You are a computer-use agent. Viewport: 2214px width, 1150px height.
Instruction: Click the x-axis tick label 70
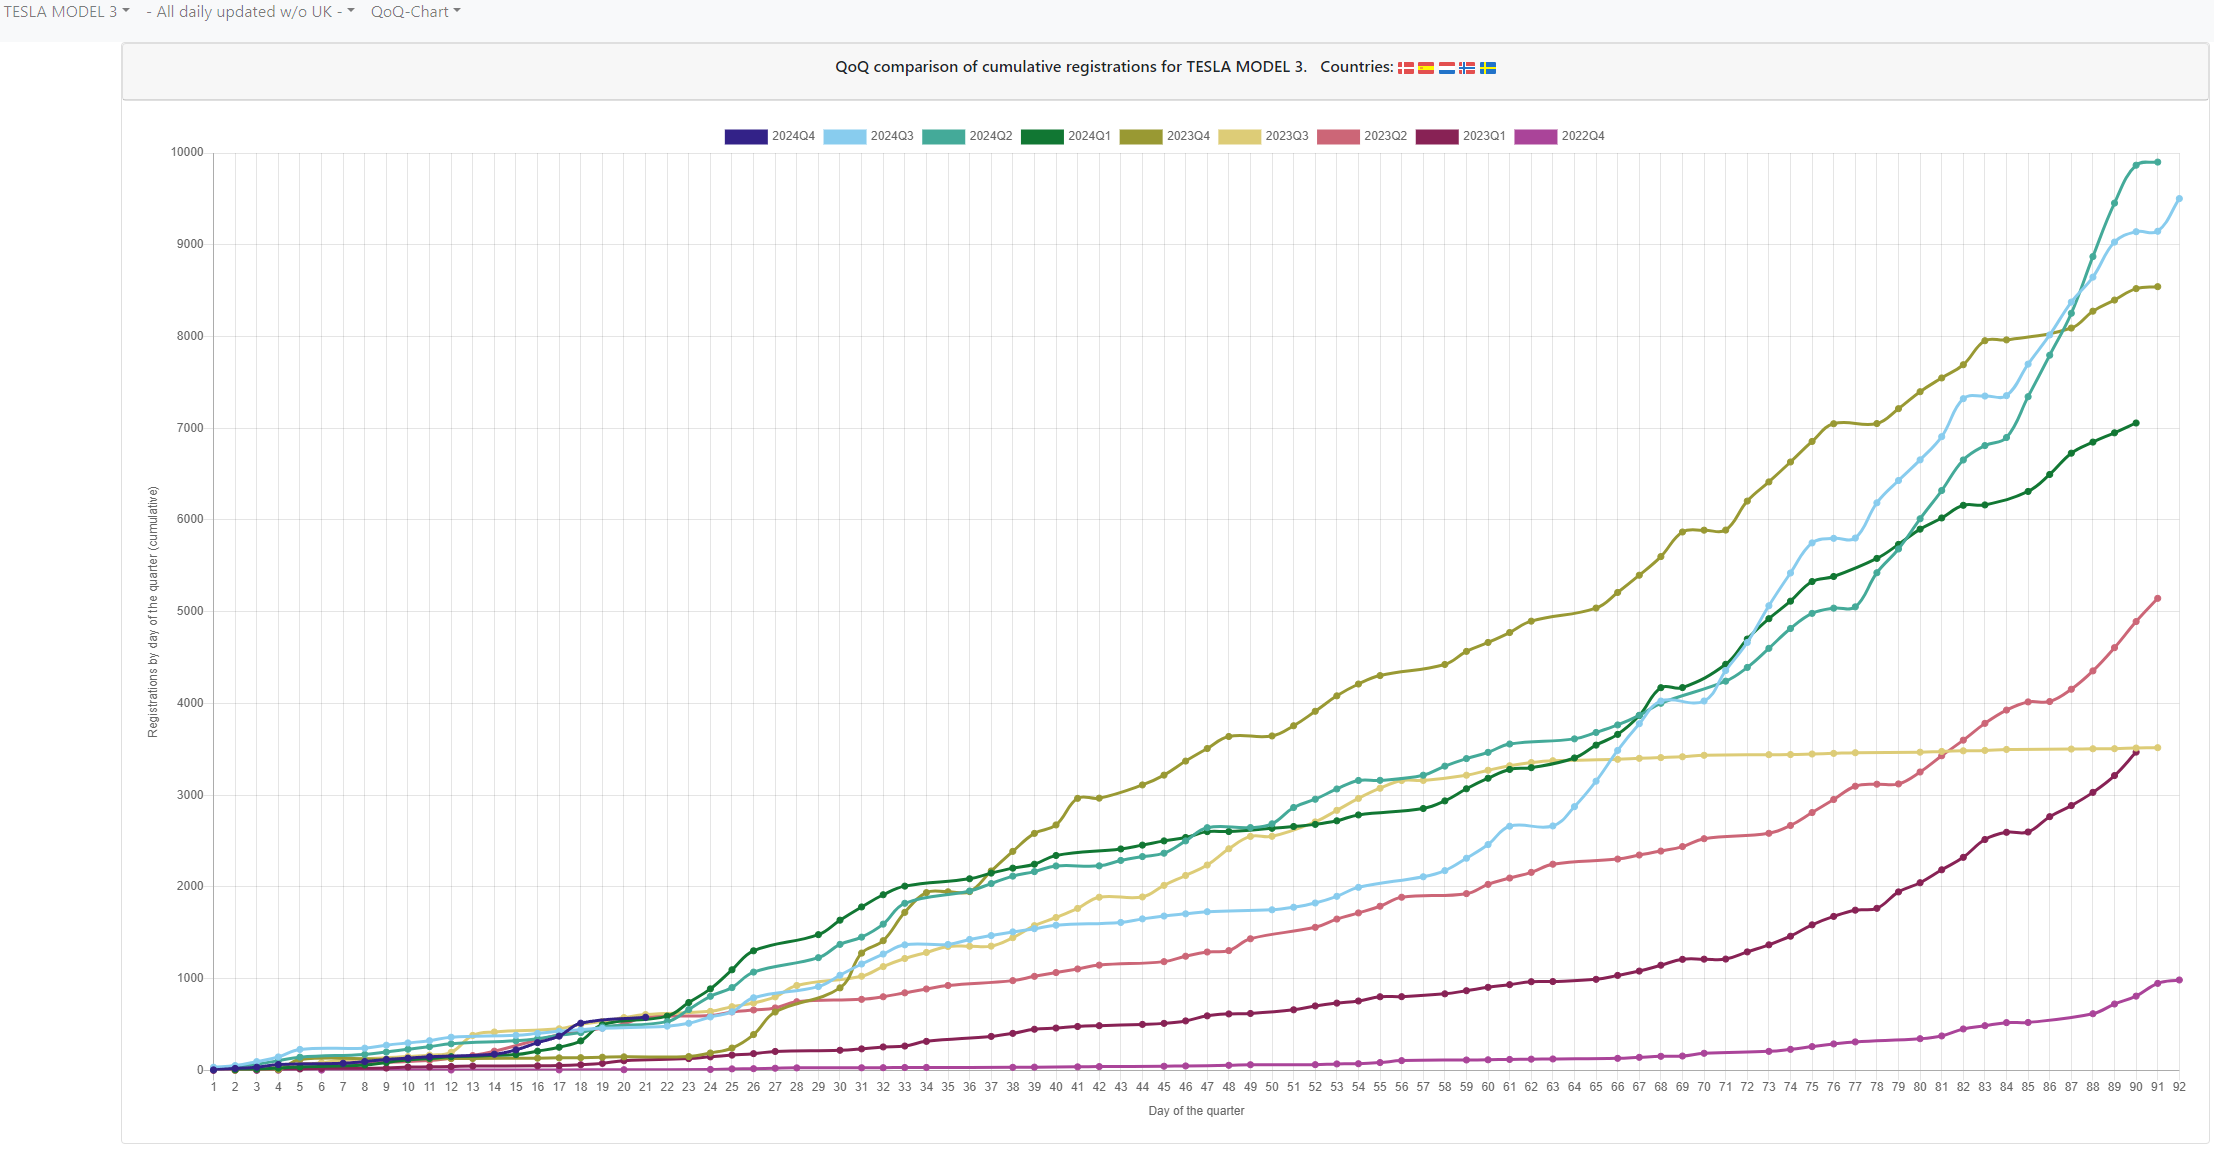(1704, 1087)
